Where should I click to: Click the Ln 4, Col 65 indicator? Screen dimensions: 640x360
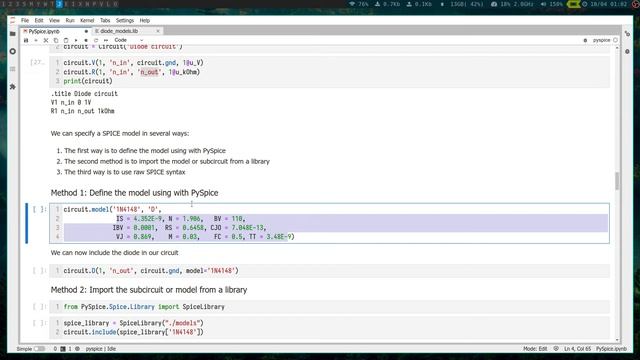coord(577,349)
